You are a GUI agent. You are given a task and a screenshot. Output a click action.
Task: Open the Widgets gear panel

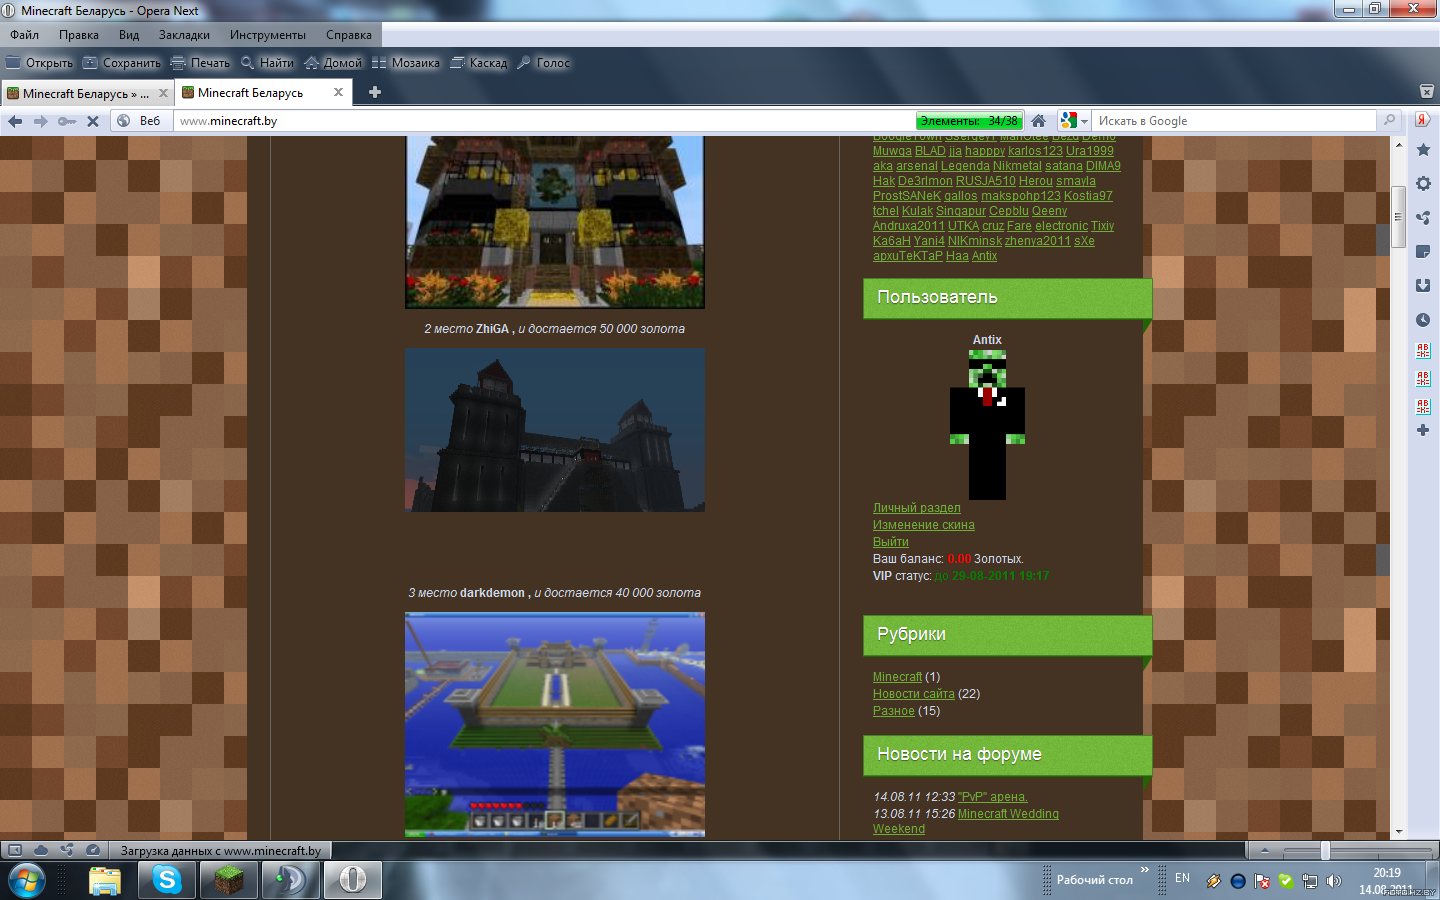coord(1423,184)
